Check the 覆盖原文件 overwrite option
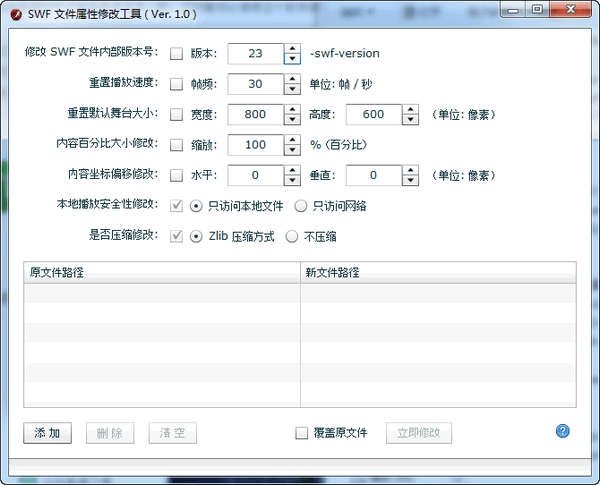The width and height of the screenshot is (600, 485). click(x=302, y=433)
